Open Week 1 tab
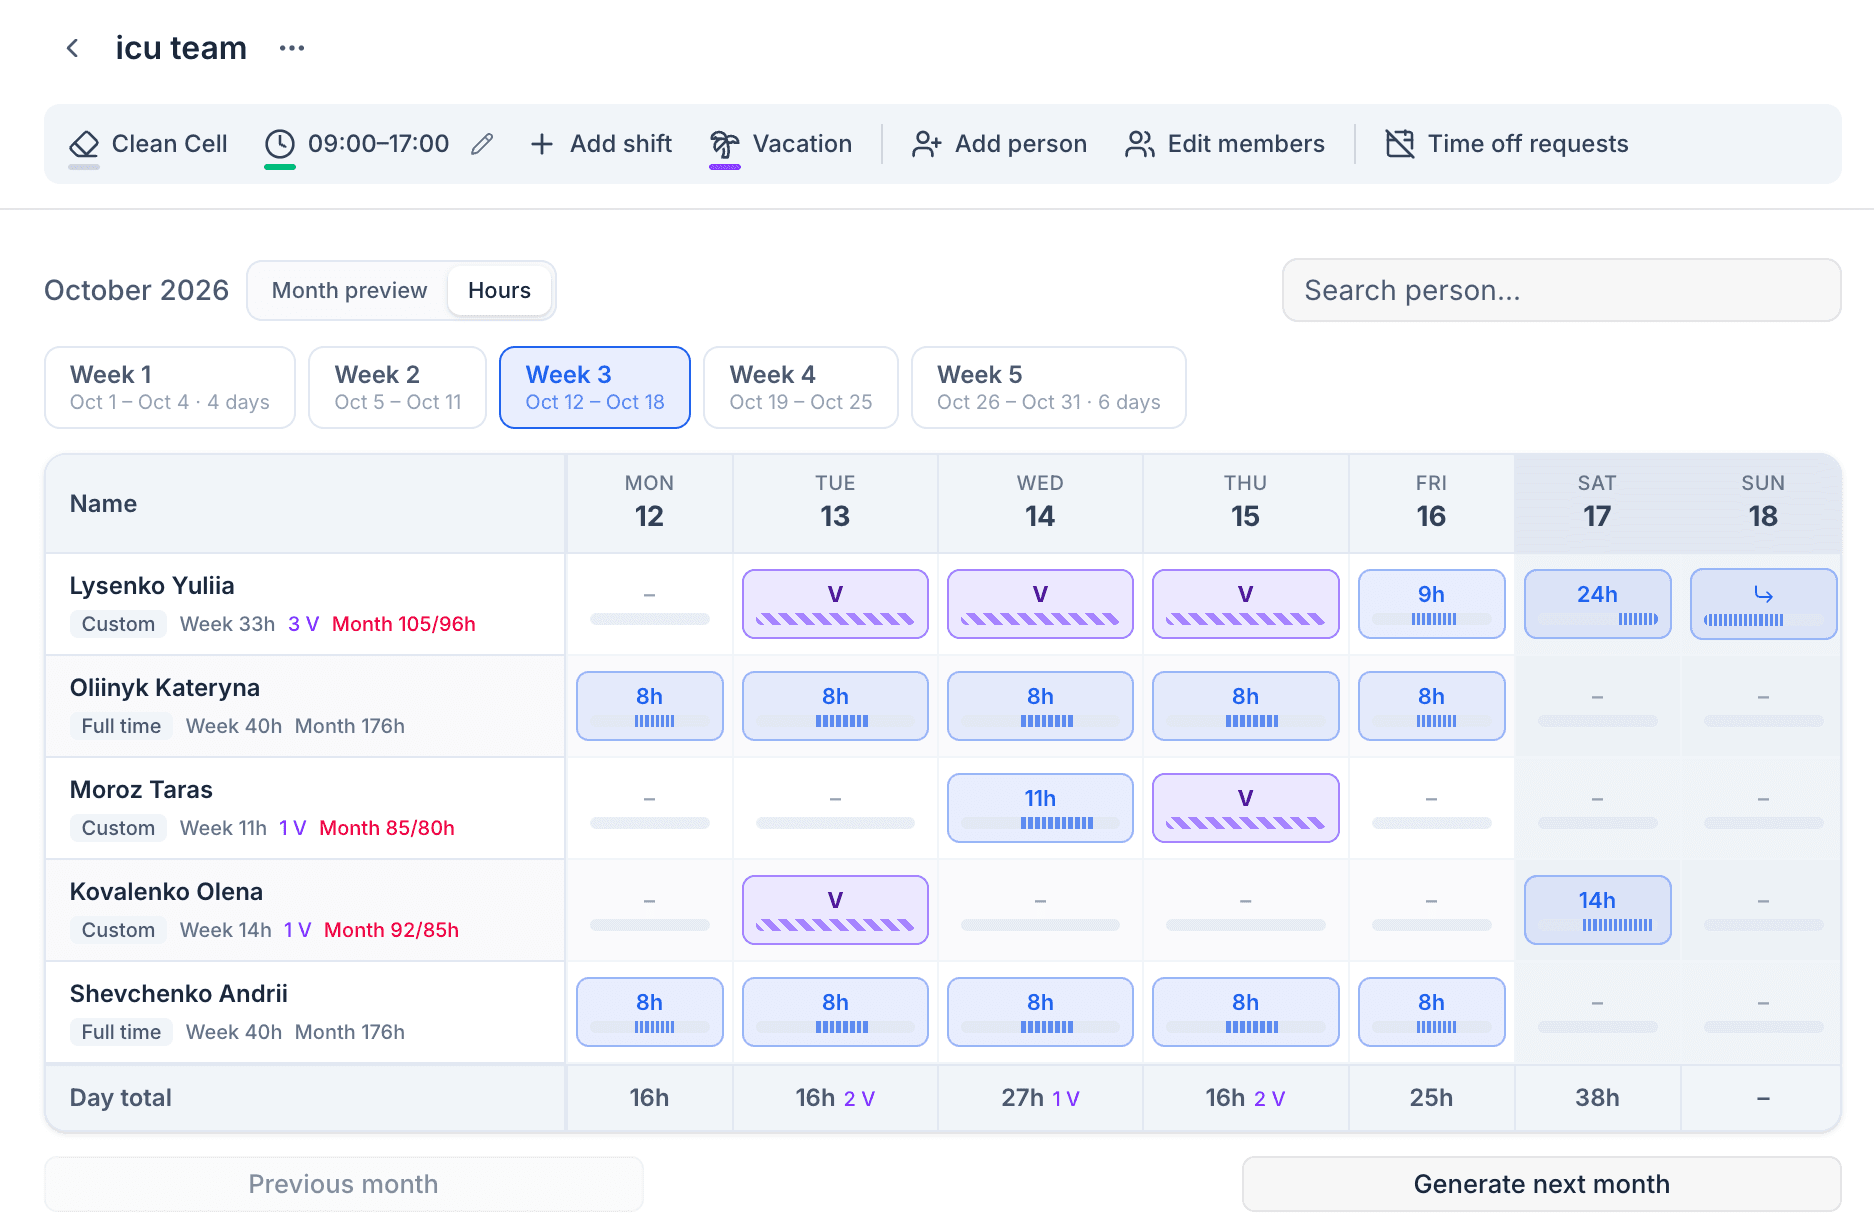Image resolution: width=1874 pixels, height=1232 pixels. (x=170, y=388)
